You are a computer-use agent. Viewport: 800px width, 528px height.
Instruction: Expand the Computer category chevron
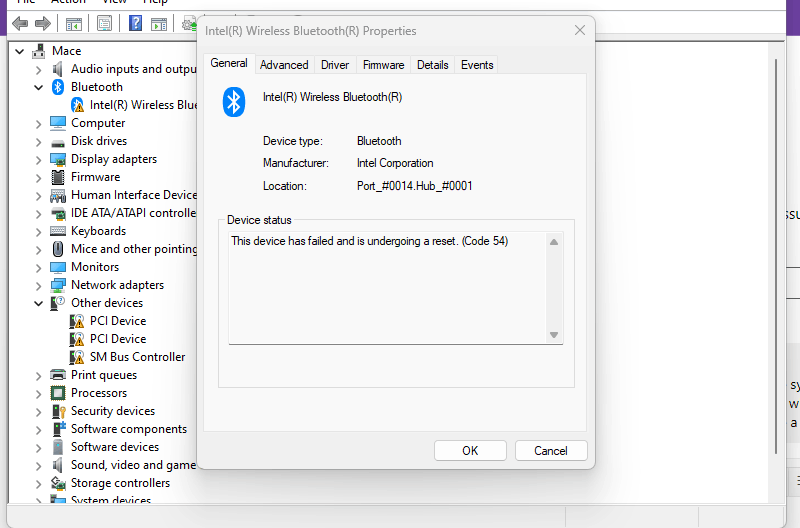pos(39,123)
